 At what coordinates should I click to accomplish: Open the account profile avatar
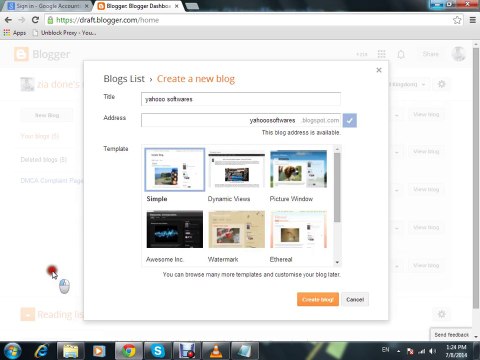[458, 54]
